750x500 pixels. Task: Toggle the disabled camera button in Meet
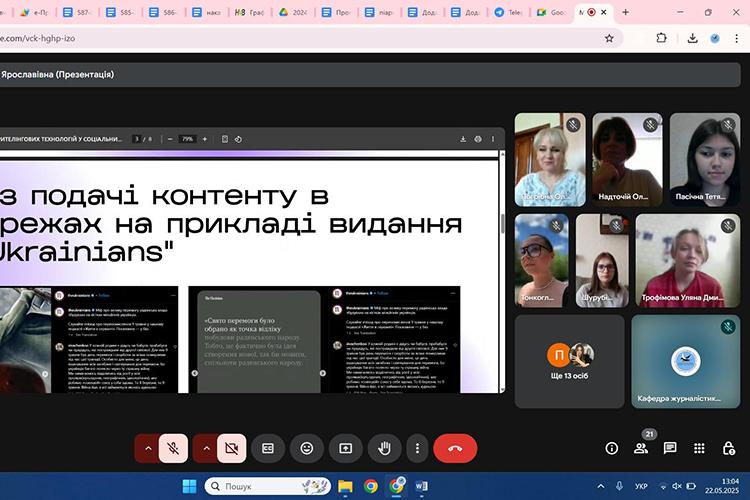click(232, 448)
